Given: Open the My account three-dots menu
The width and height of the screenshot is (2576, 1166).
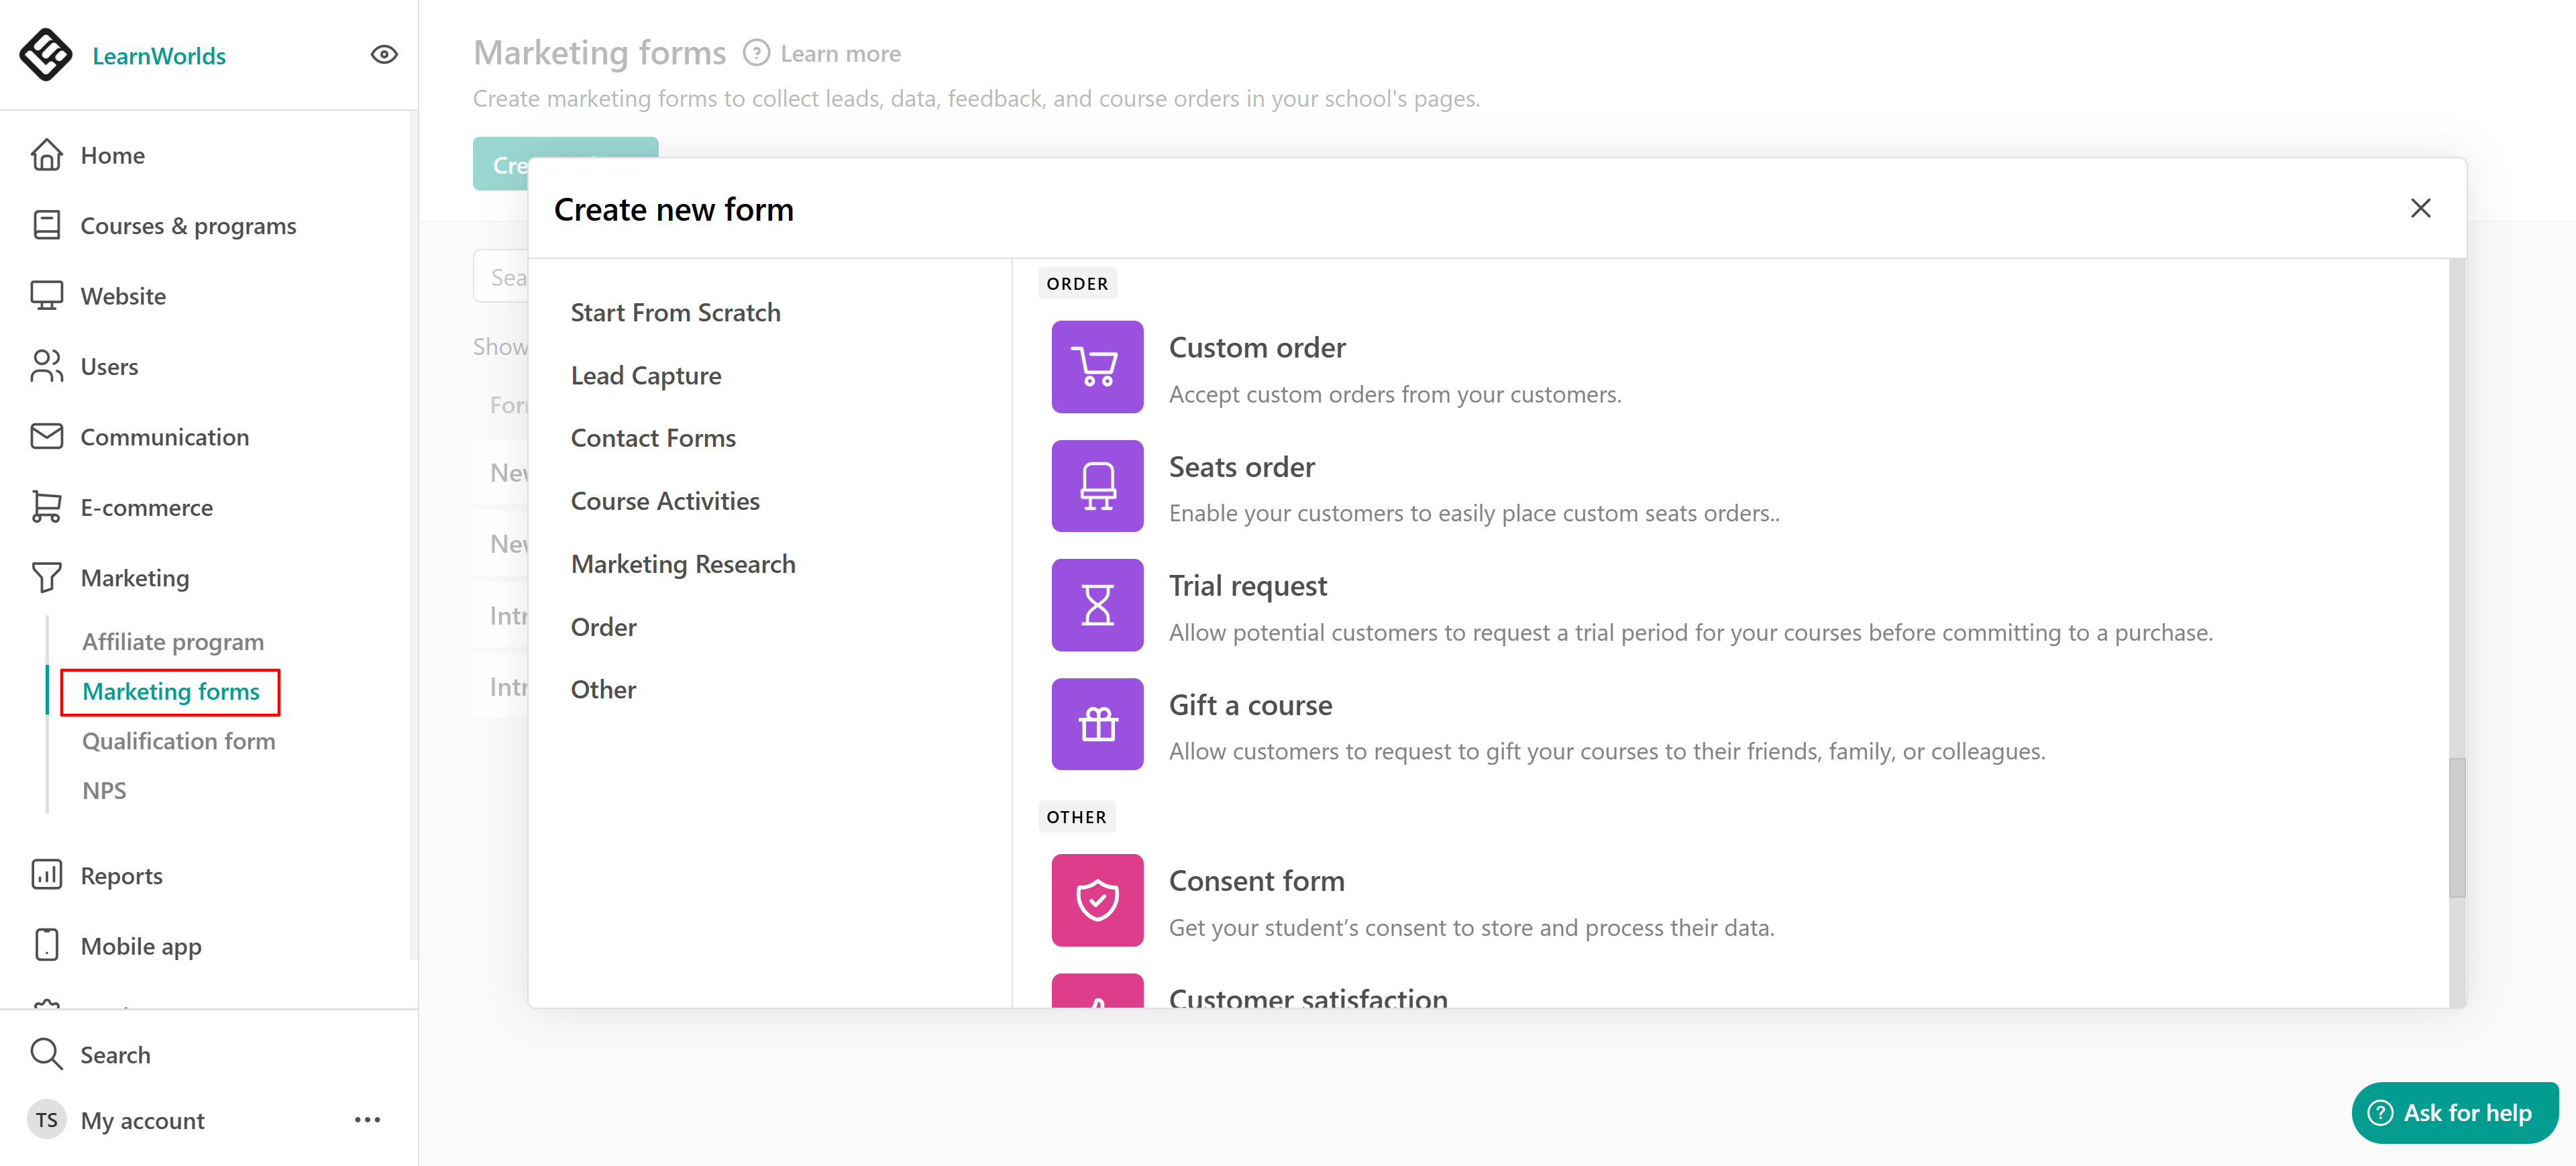Looking at the screenshot, I should coord(367,1120).
